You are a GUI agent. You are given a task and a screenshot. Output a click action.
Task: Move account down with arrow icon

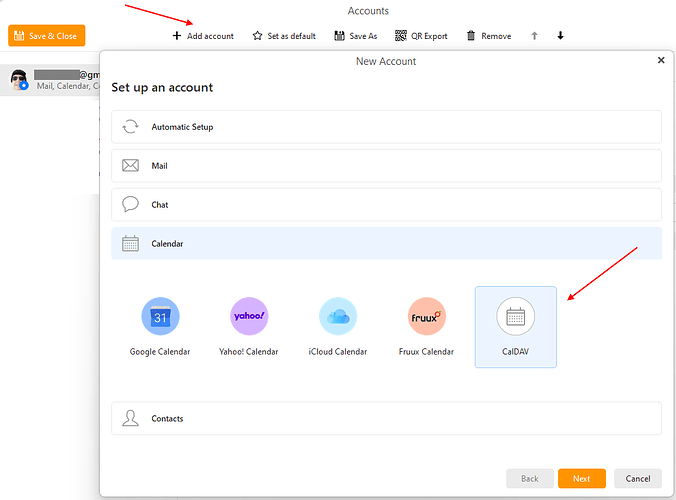[560, 36]
